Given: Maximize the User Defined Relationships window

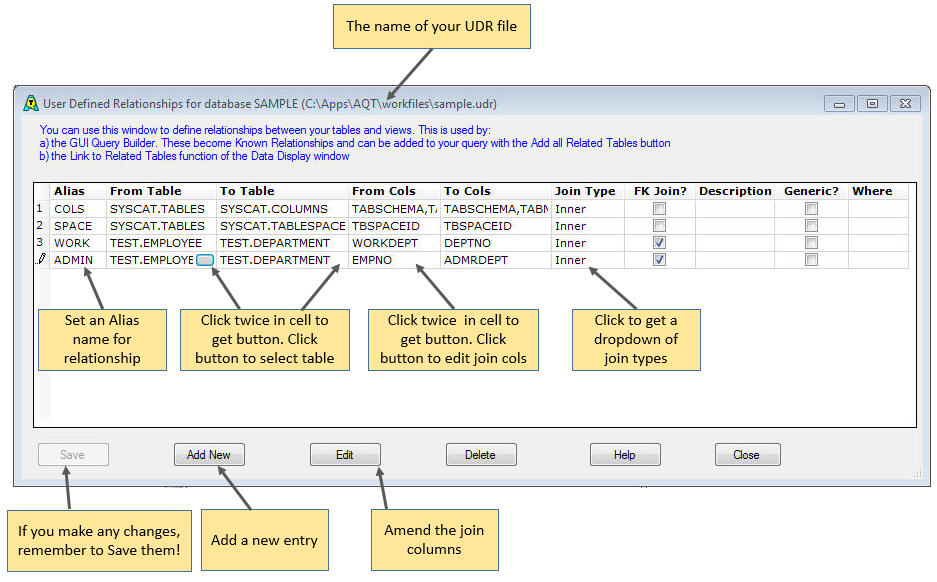Looking at the screenshot, I should [x=872, y=104].
